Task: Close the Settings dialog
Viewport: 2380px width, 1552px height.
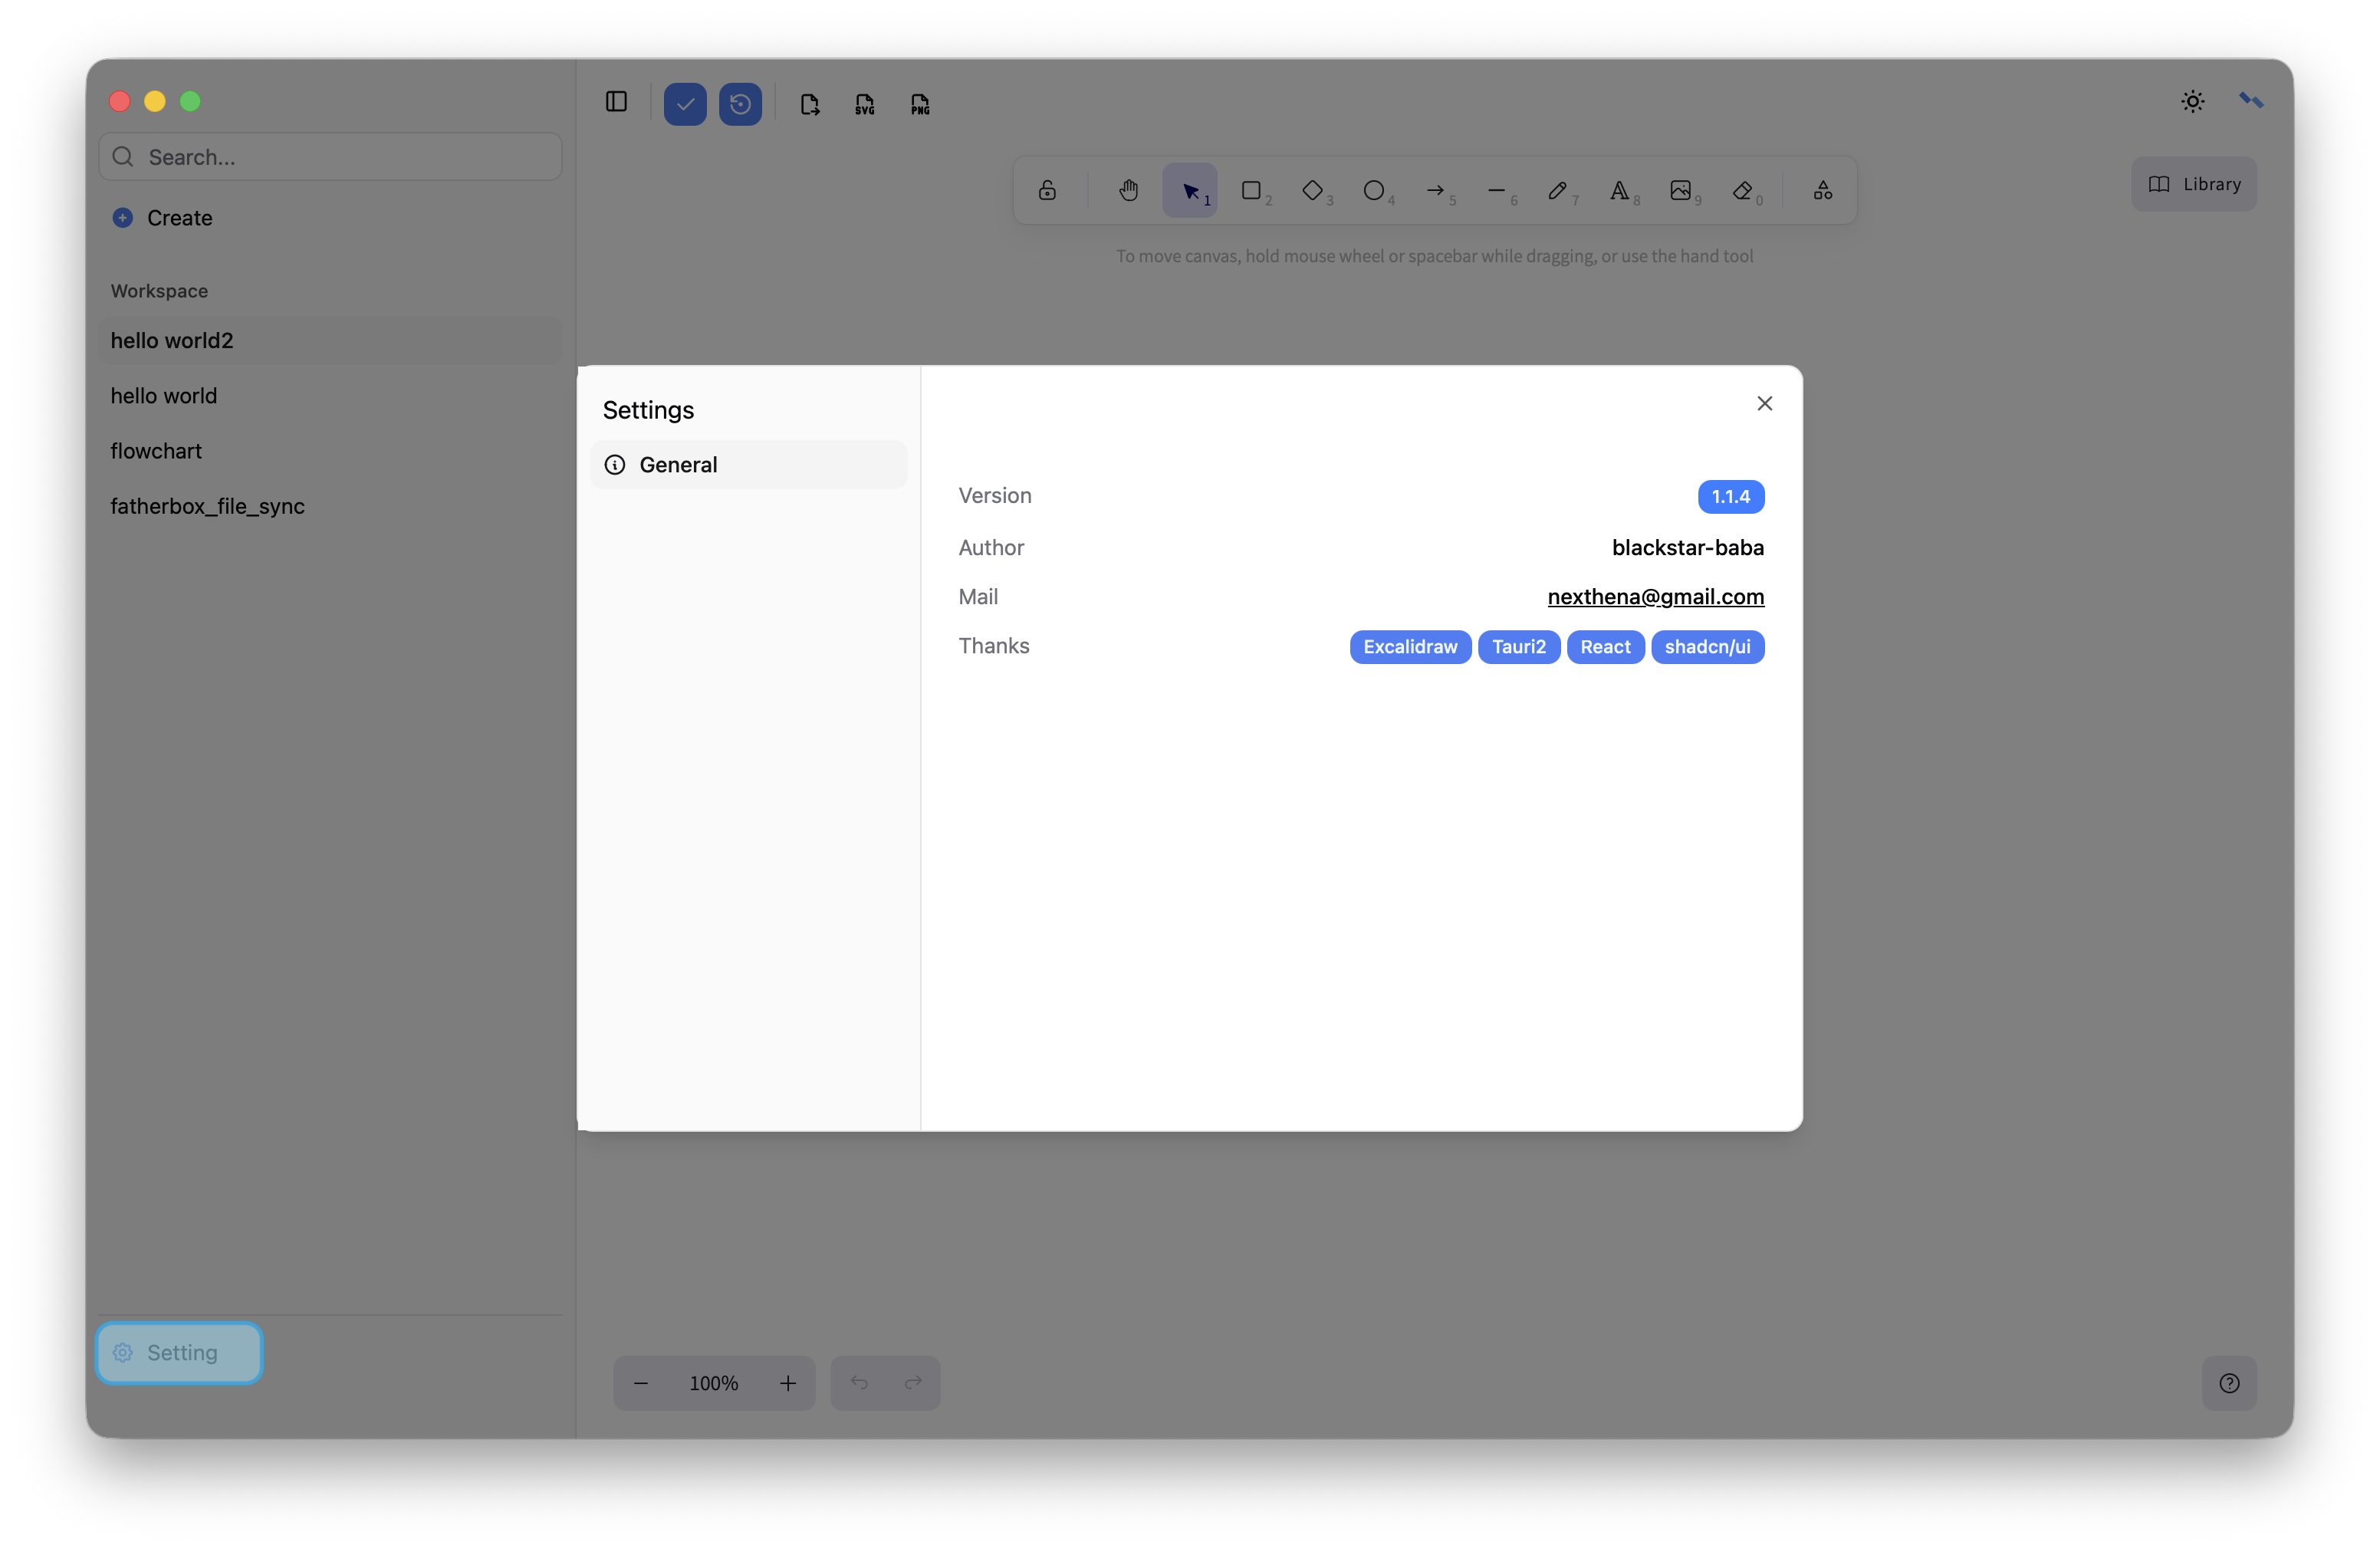Action: [x=1764, y=403]
